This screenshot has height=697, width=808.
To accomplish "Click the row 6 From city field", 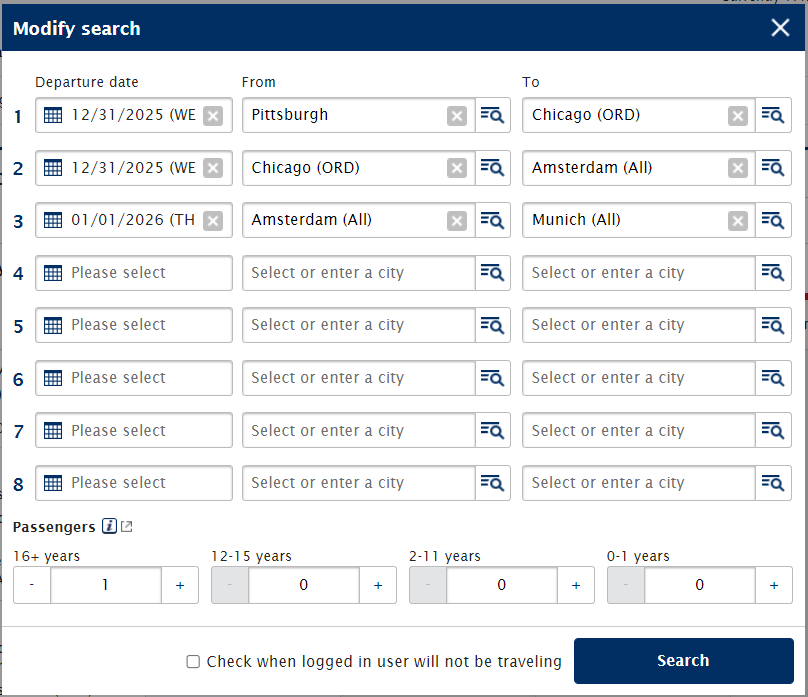I will point(358,378).
